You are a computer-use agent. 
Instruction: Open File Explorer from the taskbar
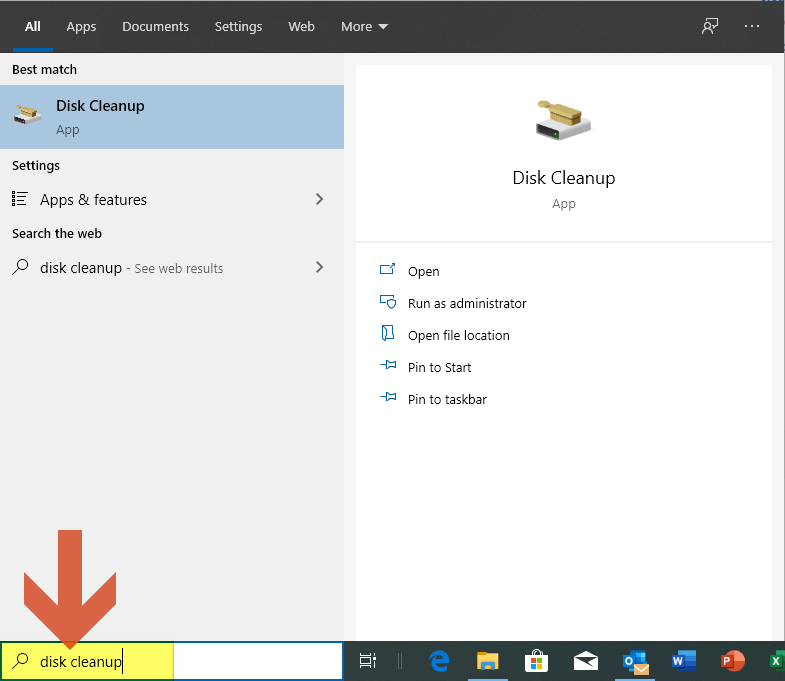pos(488,661)
